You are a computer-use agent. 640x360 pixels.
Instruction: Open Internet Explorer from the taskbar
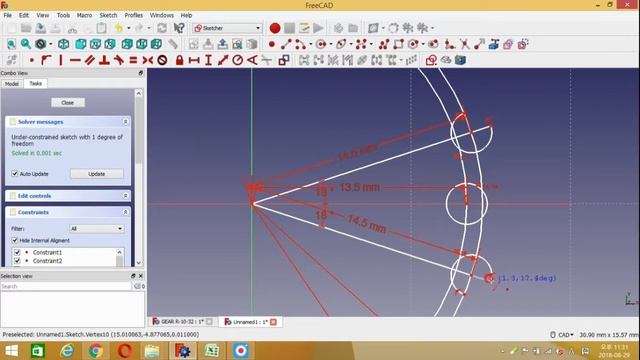tap(67, 351)
